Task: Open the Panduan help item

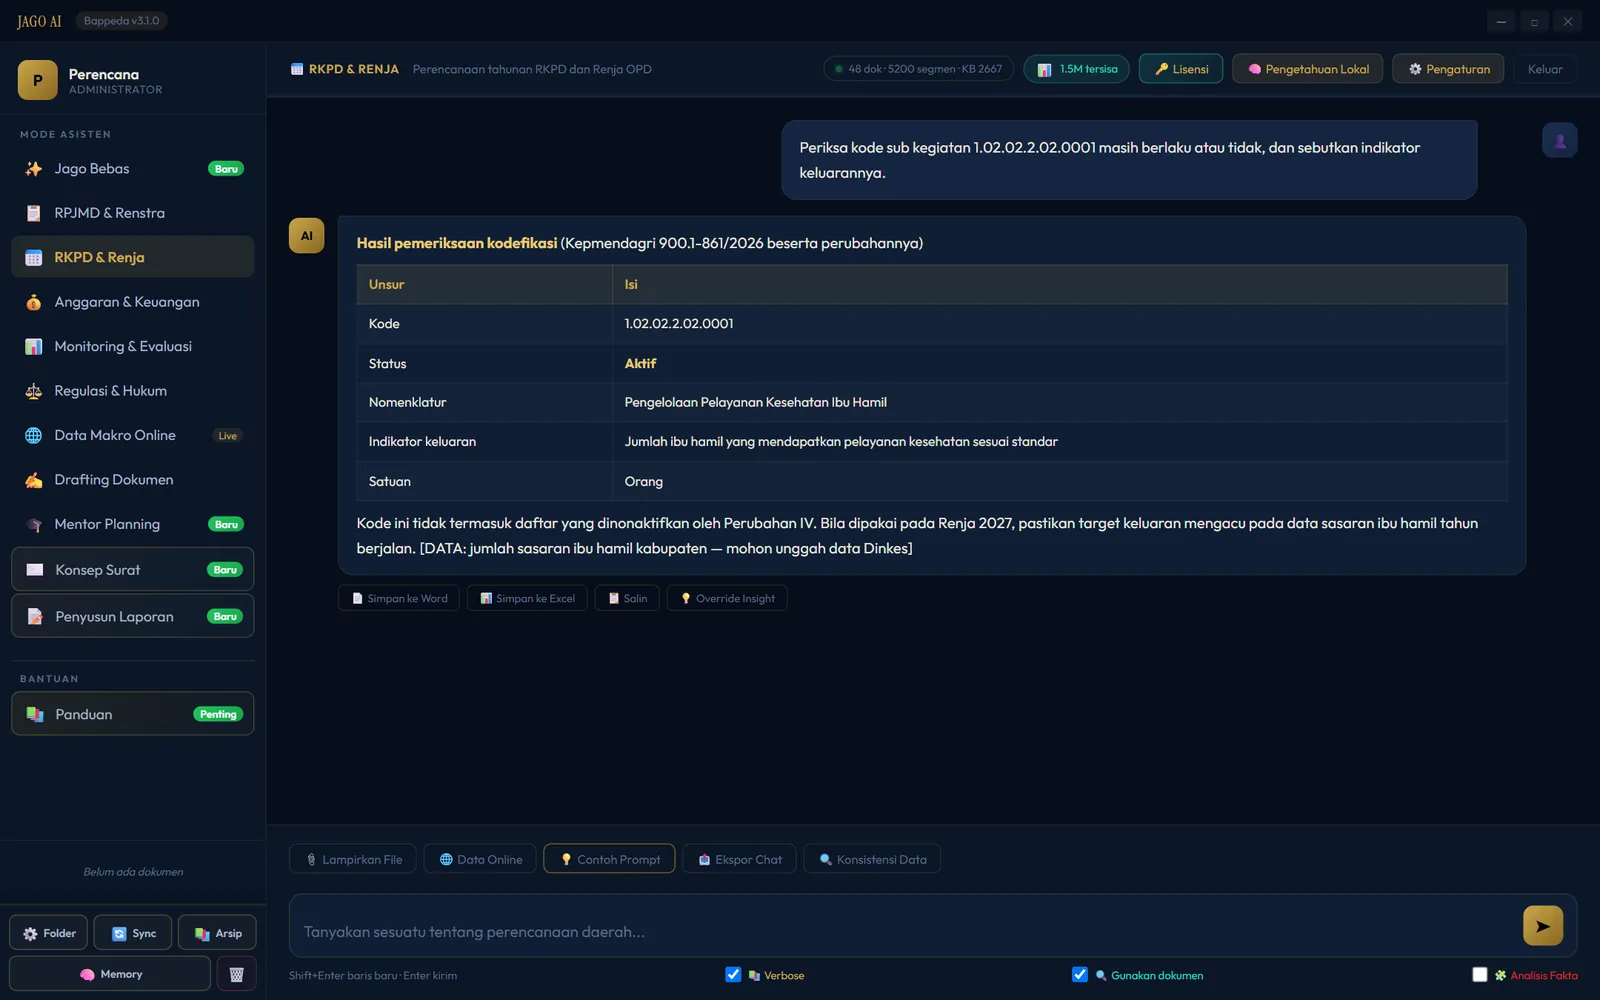Action: 133,714
